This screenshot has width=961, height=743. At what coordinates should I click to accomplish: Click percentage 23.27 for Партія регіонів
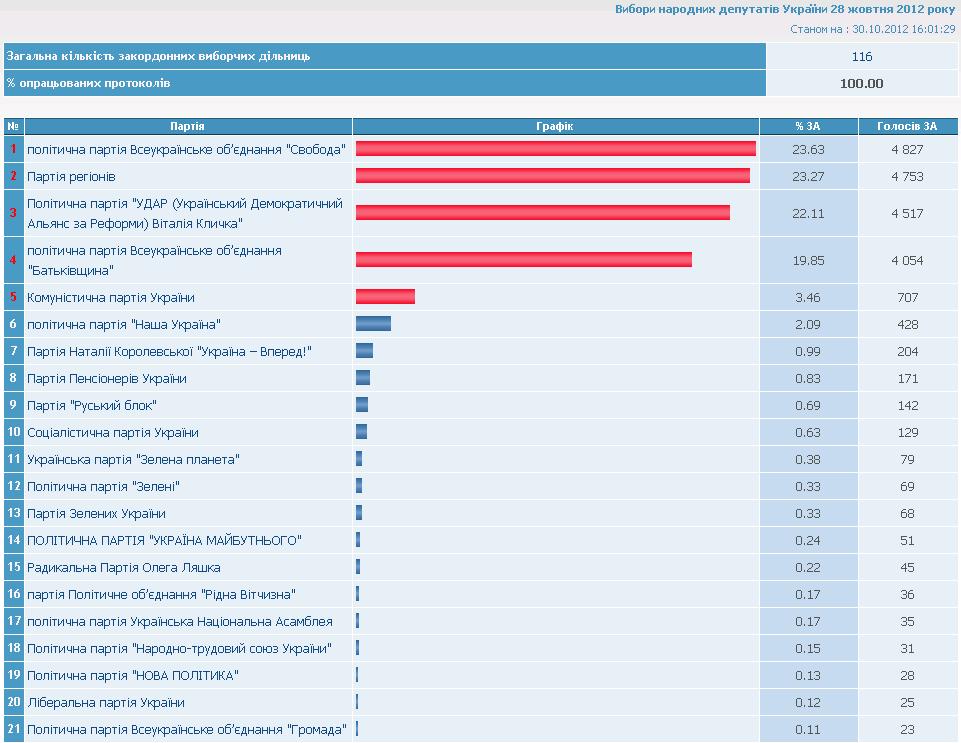(809, 176)
